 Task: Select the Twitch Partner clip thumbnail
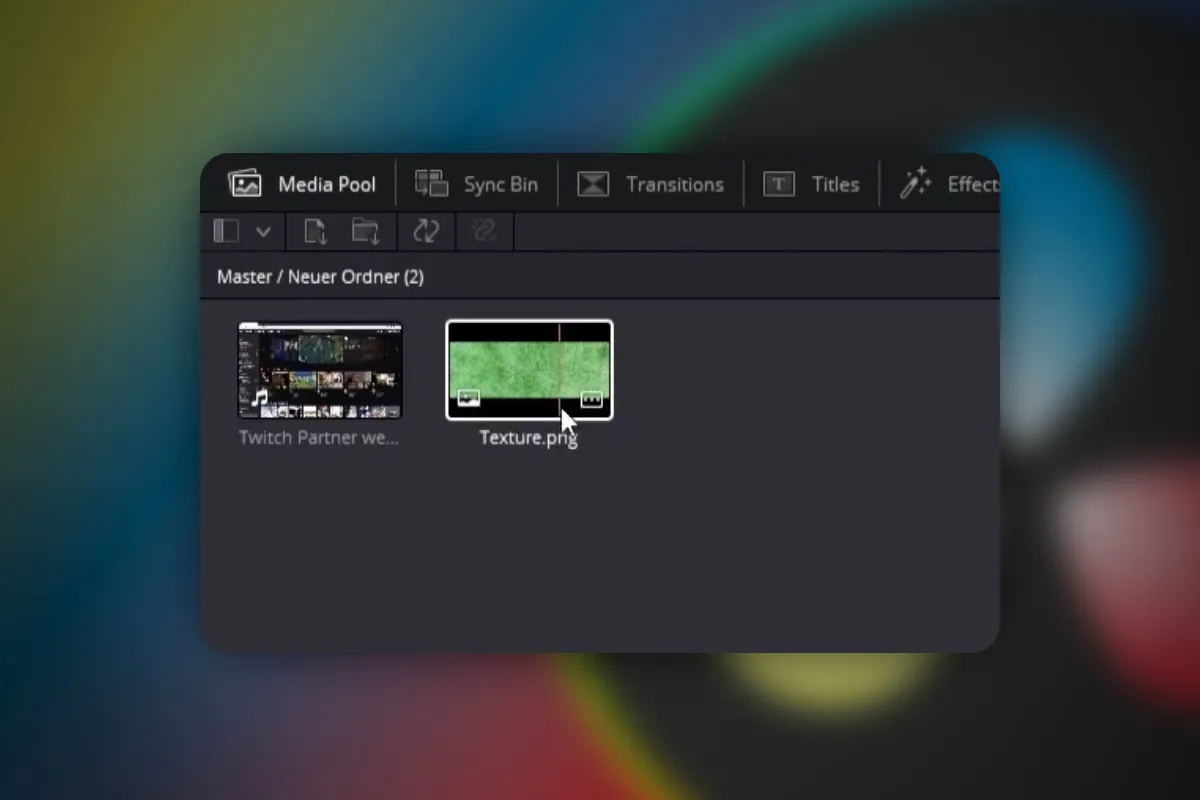320,369
